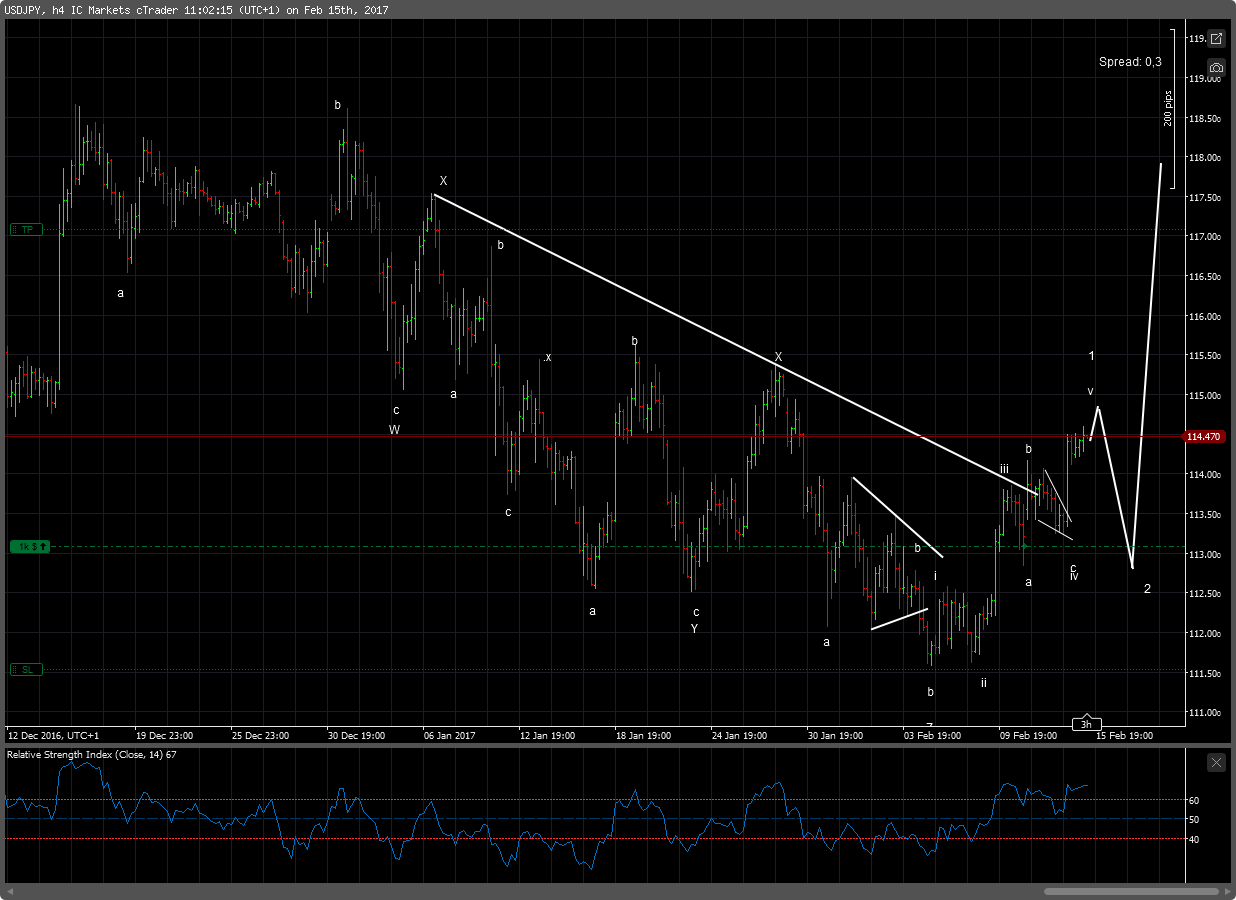1236x900 pixels.
Task: Click the 24 Jan 19:00 time axis label
Action: [x=740, y=735]
